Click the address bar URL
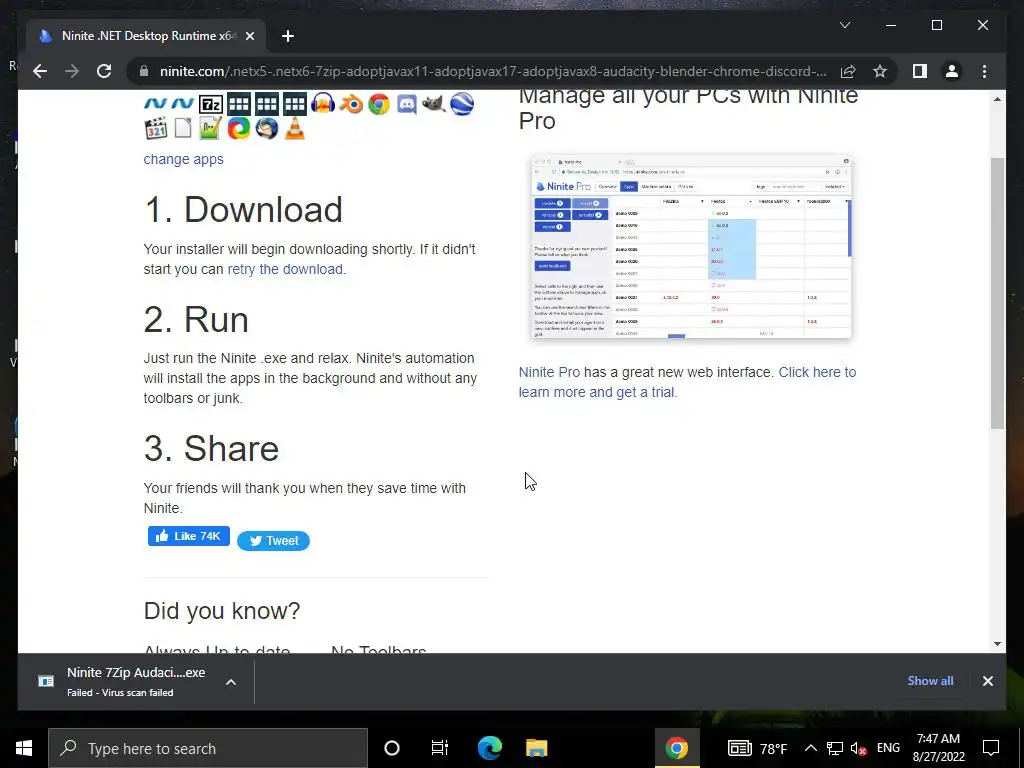The width and height of the screenshot is (1024, 768). point(493,71)
